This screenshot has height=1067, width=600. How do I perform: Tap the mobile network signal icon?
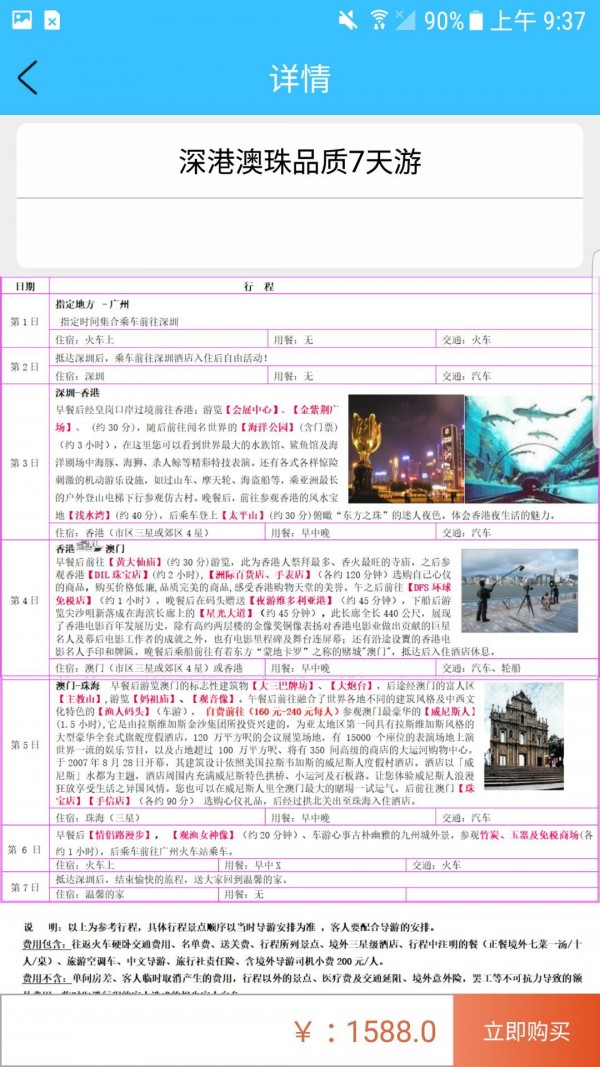405,20
